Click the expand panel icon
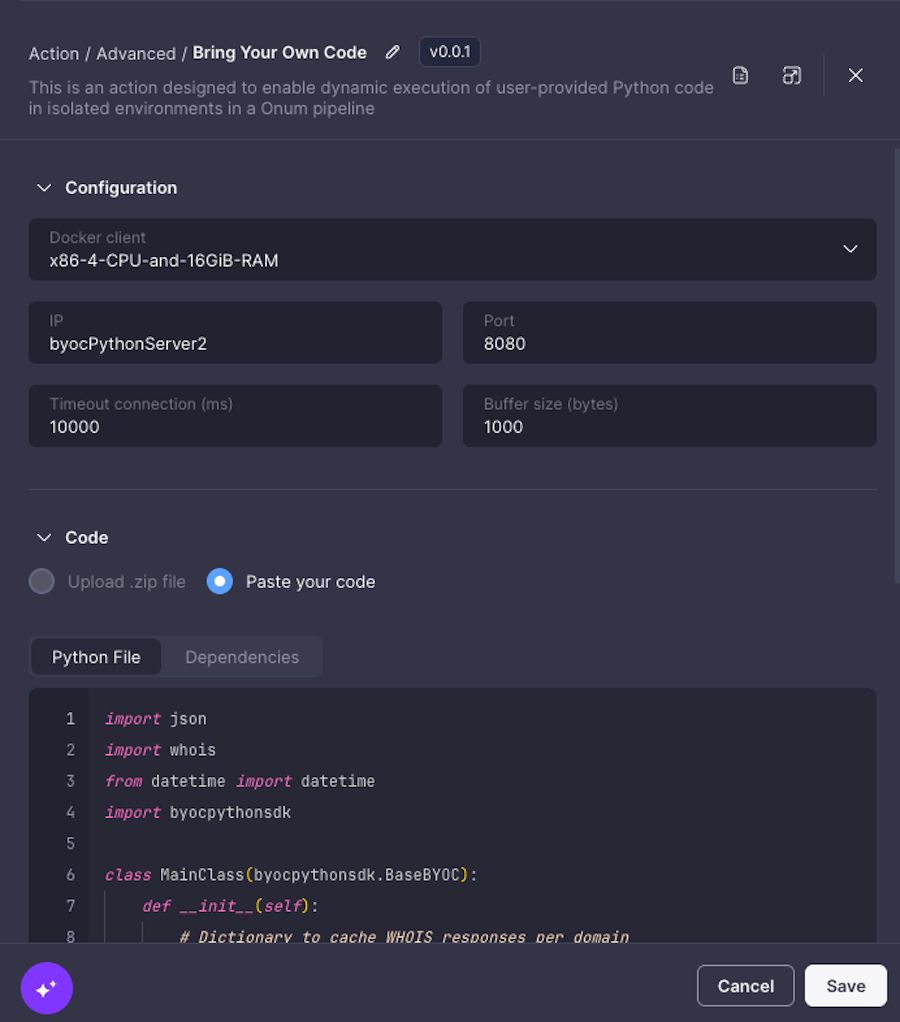 click(792, 76)
